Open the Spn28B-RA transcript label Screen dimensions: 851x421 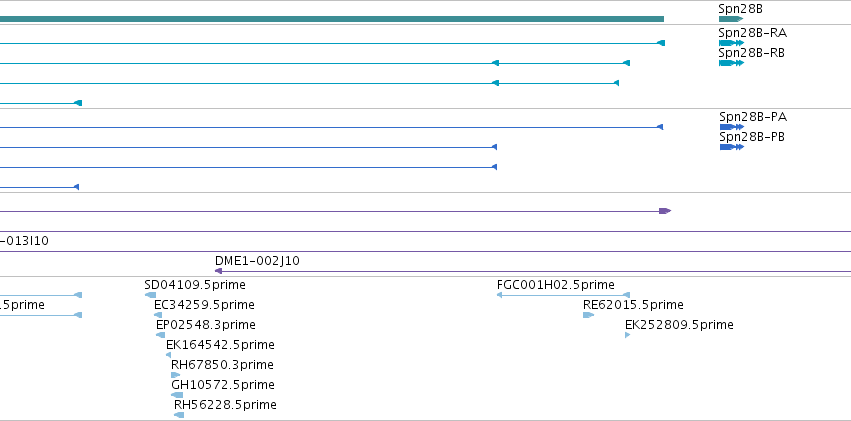pyautogui.click(x=752, y=33)
